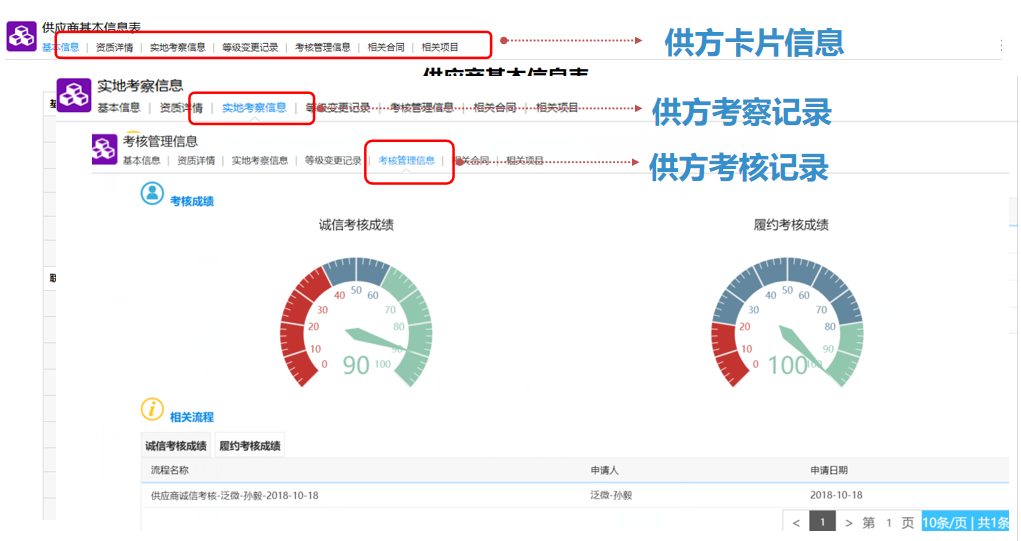Click purple cube icon beside 实地考察信息 title

pyautogui.click(x=73, y=95)
